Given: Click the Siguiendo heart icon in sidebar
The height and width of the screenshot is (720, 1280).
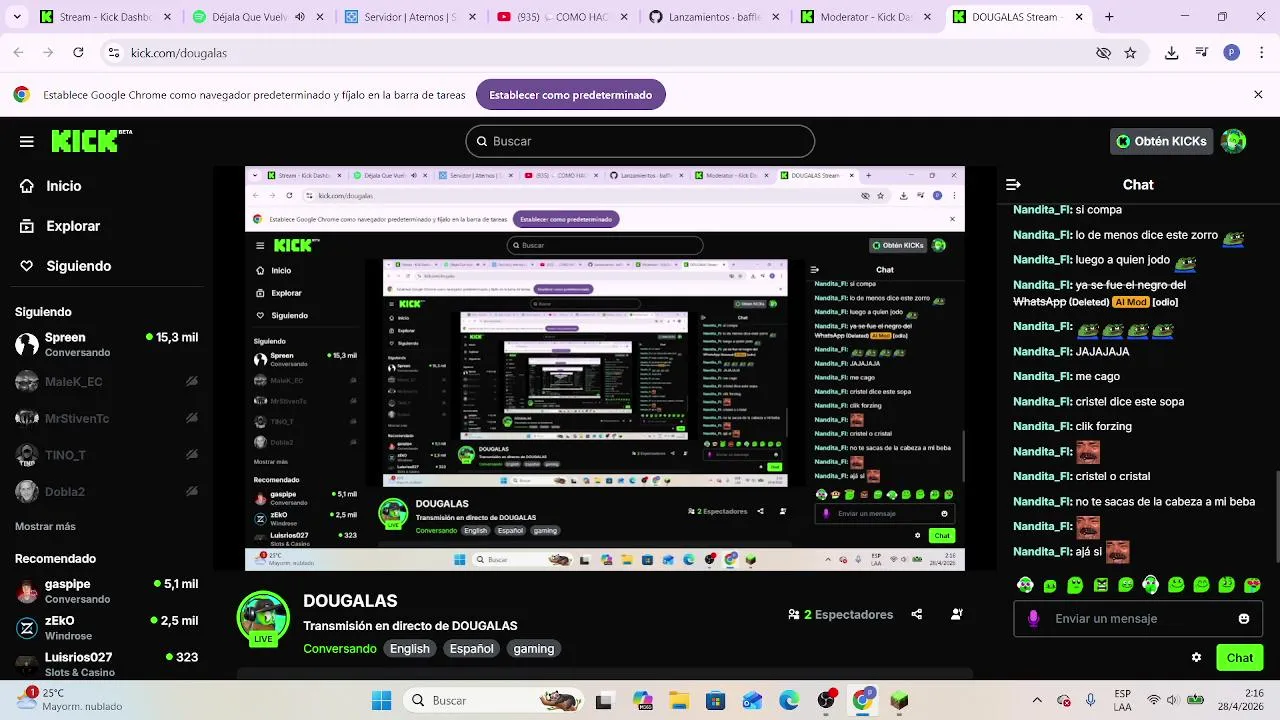Looking at the screenshot, I should (27, 266).
